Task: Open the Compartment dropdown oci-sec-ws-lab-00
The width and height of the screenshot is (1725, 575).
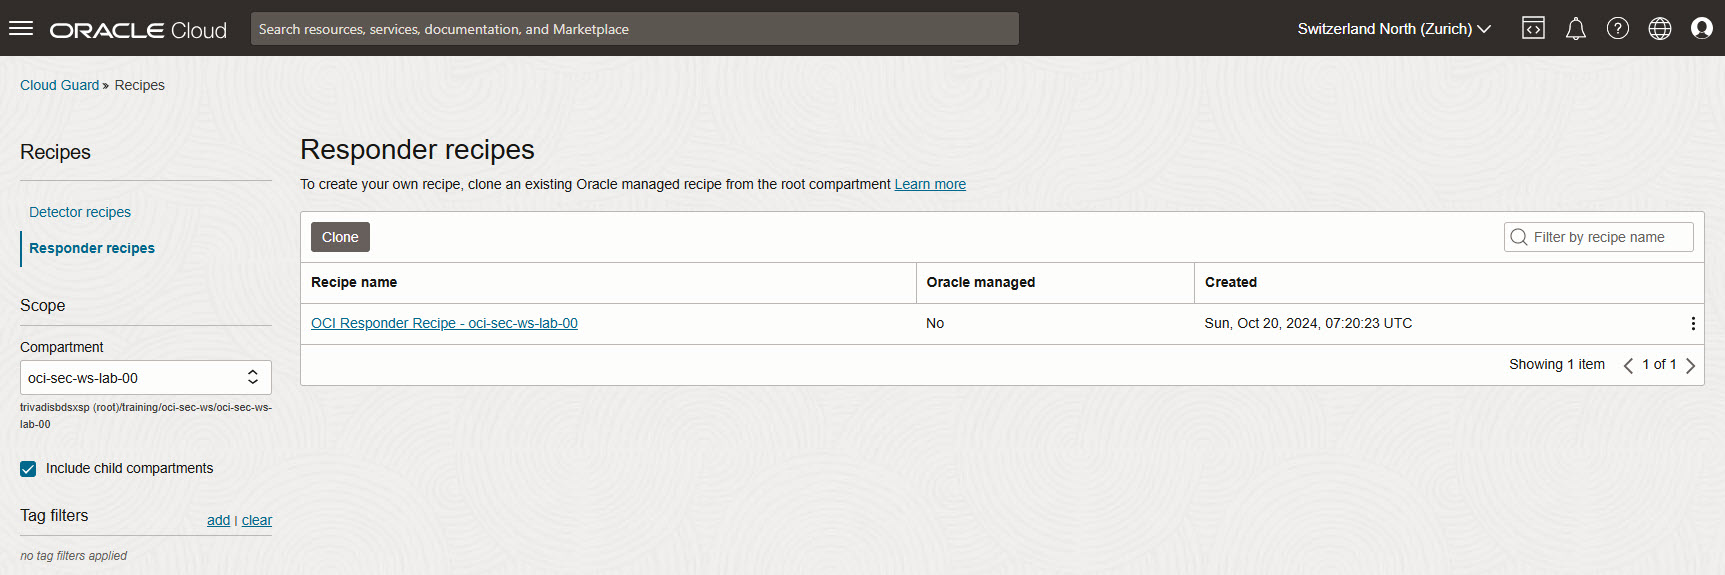Action: click(x=146, y=378)
